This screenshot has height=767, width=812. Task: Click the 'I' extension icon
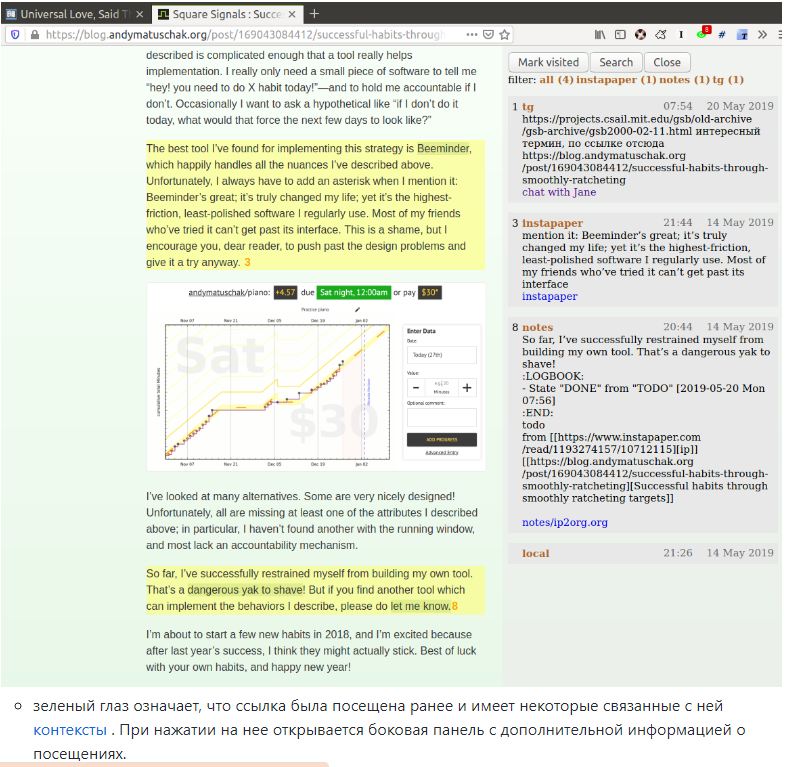coord(681,35)
